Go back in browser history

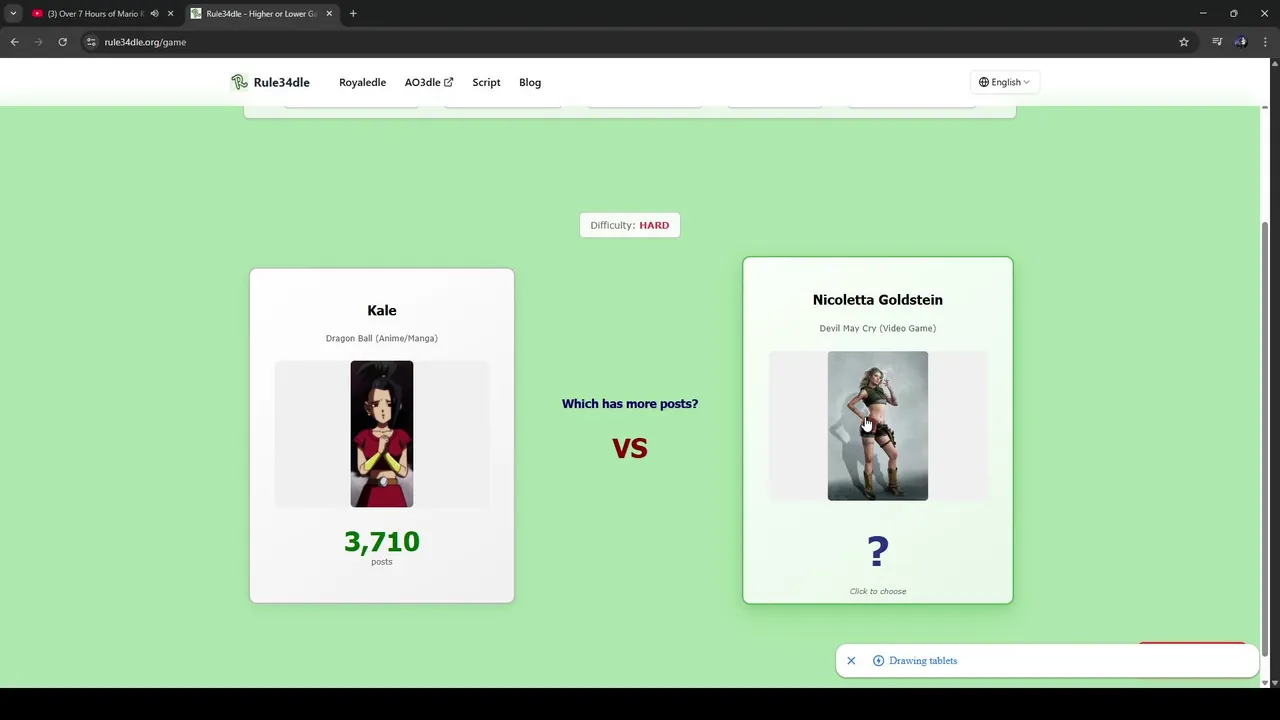click(14, 42)
